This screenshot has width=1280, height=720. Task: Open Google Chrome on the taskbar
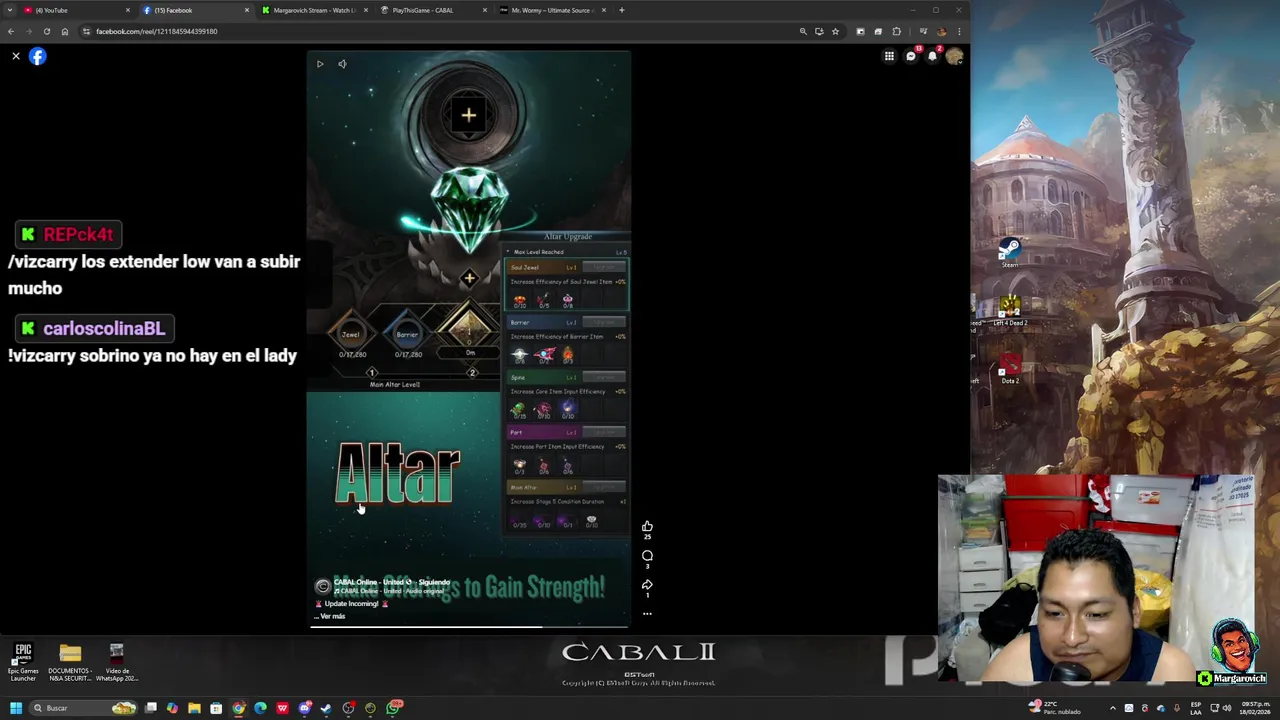[238, 708]
